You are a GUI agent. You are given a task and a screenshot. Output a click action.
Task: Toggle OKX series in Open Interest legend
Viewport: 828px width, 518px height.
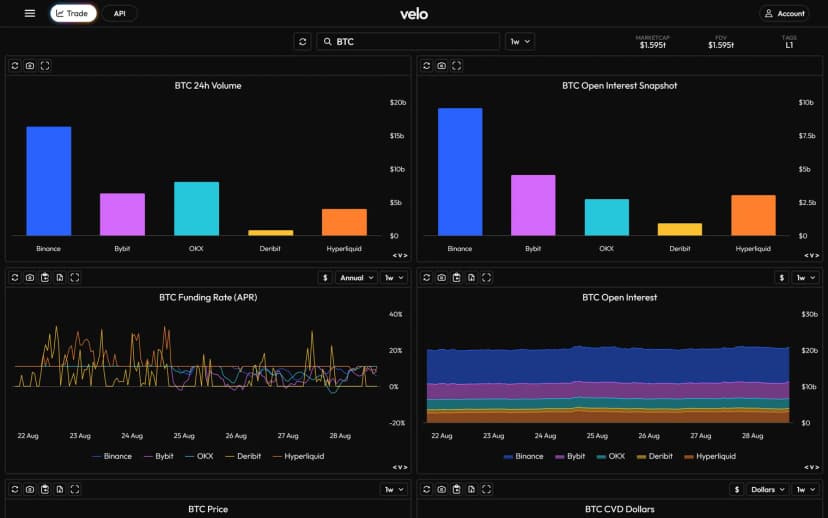click(x=610, y=456)
